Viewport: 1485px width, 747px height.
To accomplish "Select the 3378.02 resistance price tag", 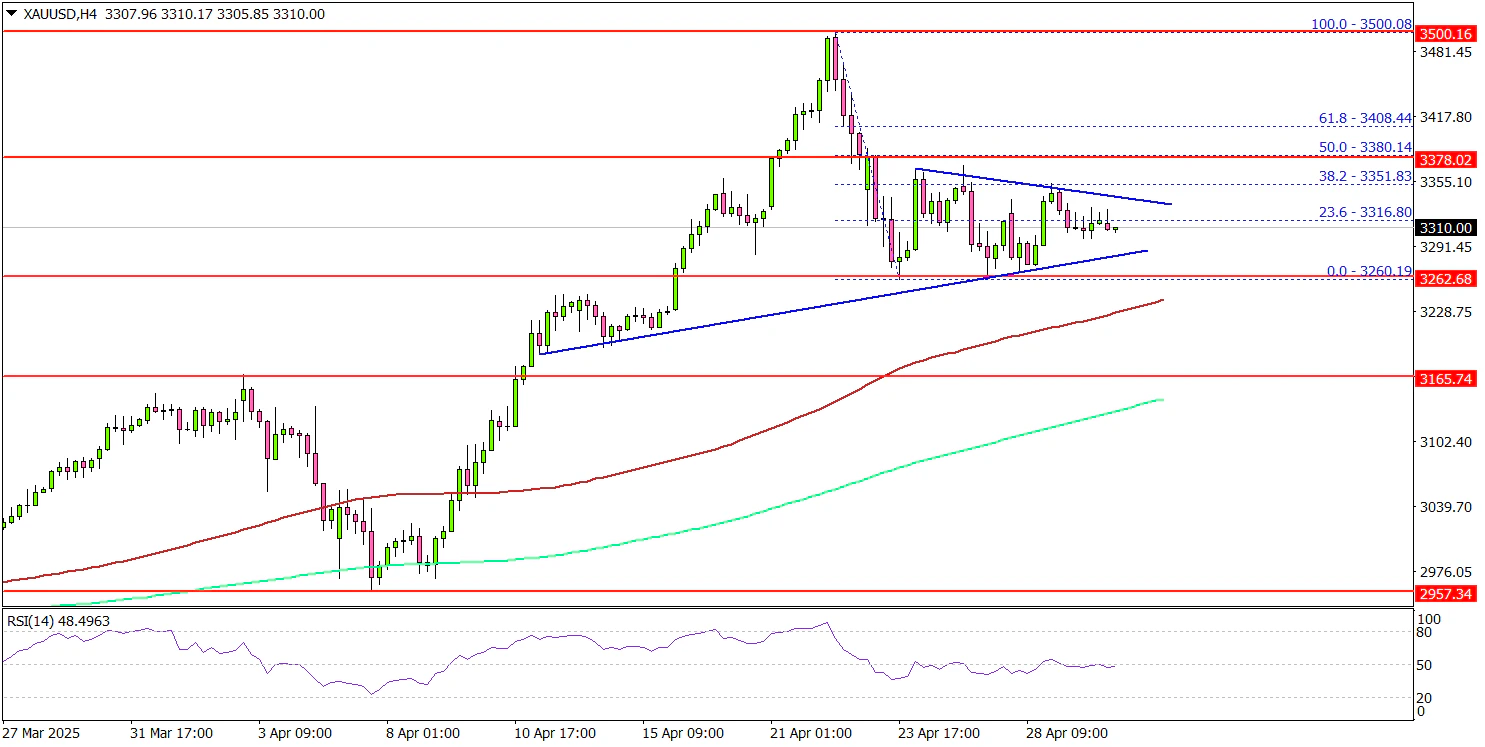I will 1446,159.
